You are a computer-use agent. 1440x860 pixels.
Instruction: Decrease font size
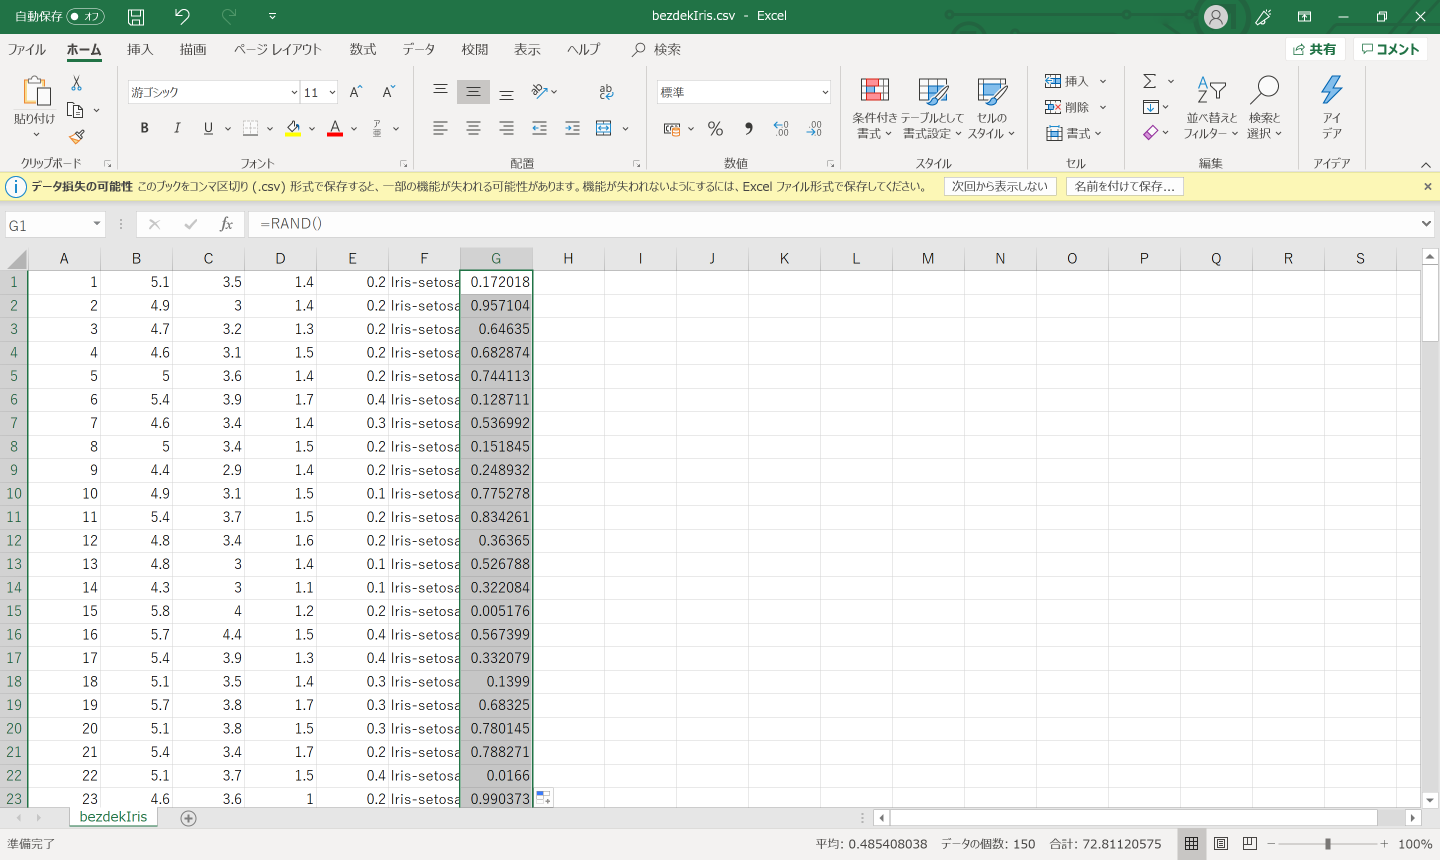click(x=389, y=92)
